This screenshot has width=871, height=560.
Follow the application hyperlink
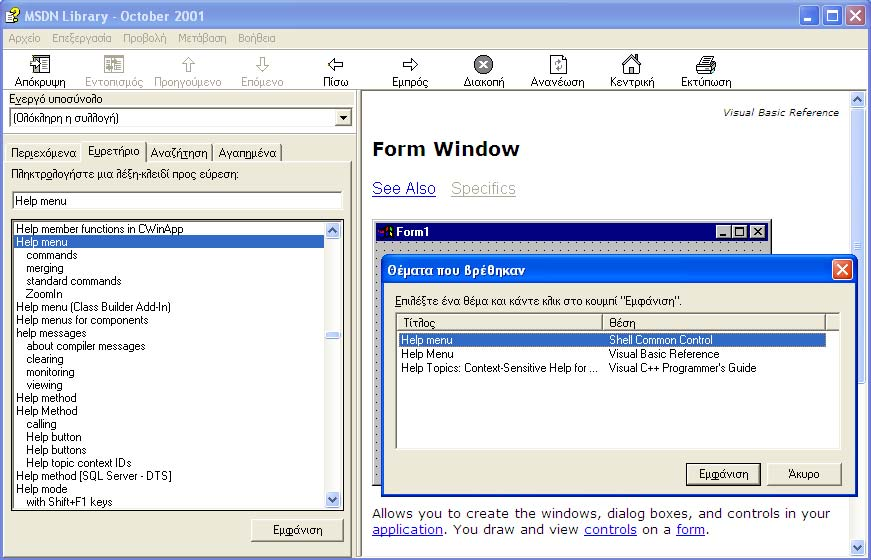407,529
